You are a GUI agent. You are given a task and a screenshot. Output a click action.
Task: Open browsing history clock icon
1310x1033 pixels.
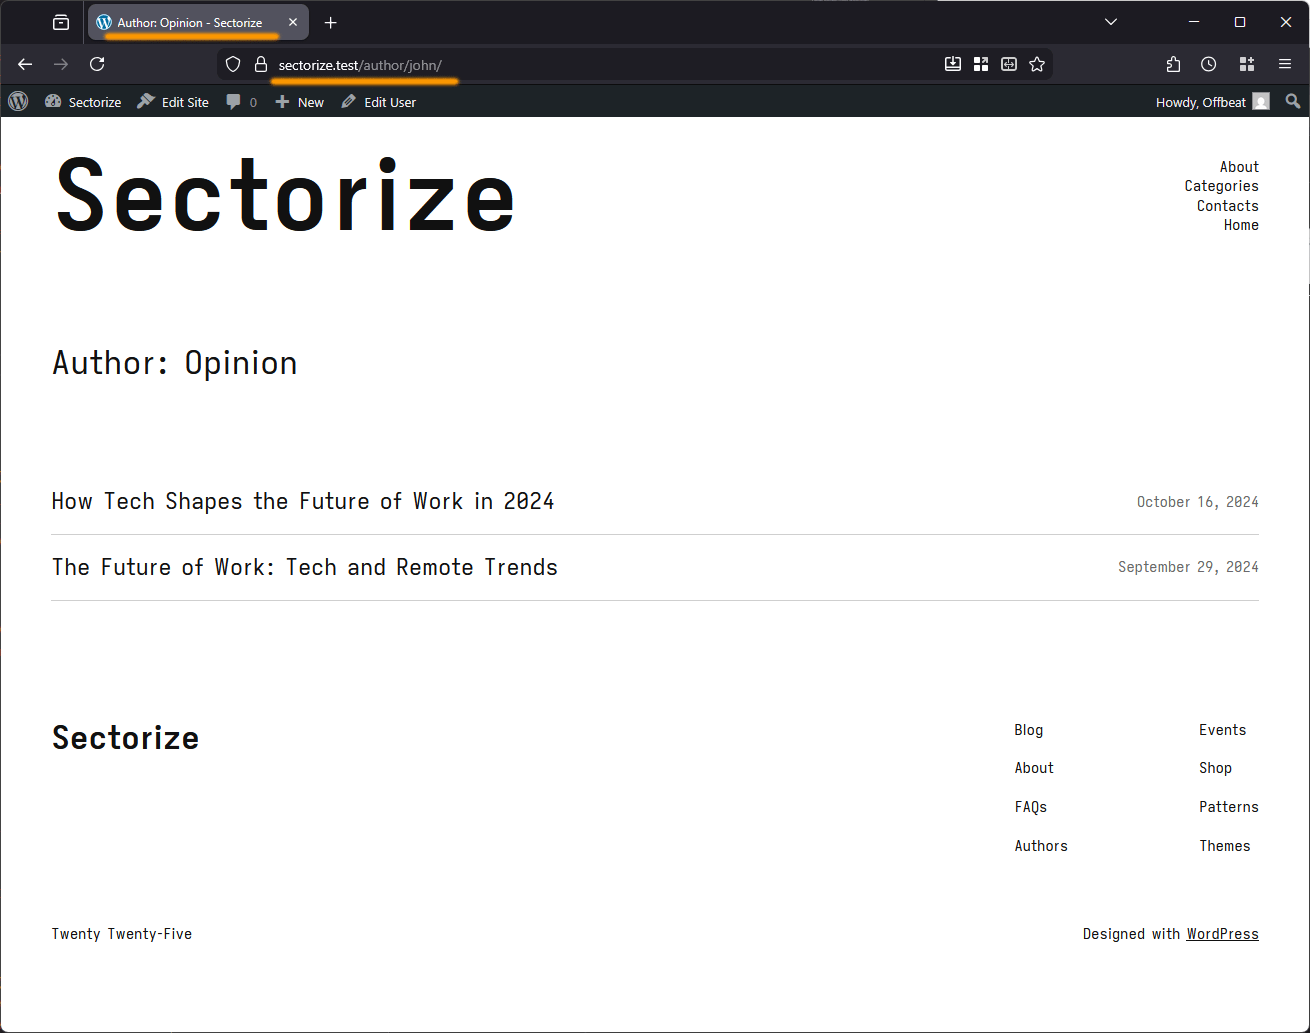1208,63
